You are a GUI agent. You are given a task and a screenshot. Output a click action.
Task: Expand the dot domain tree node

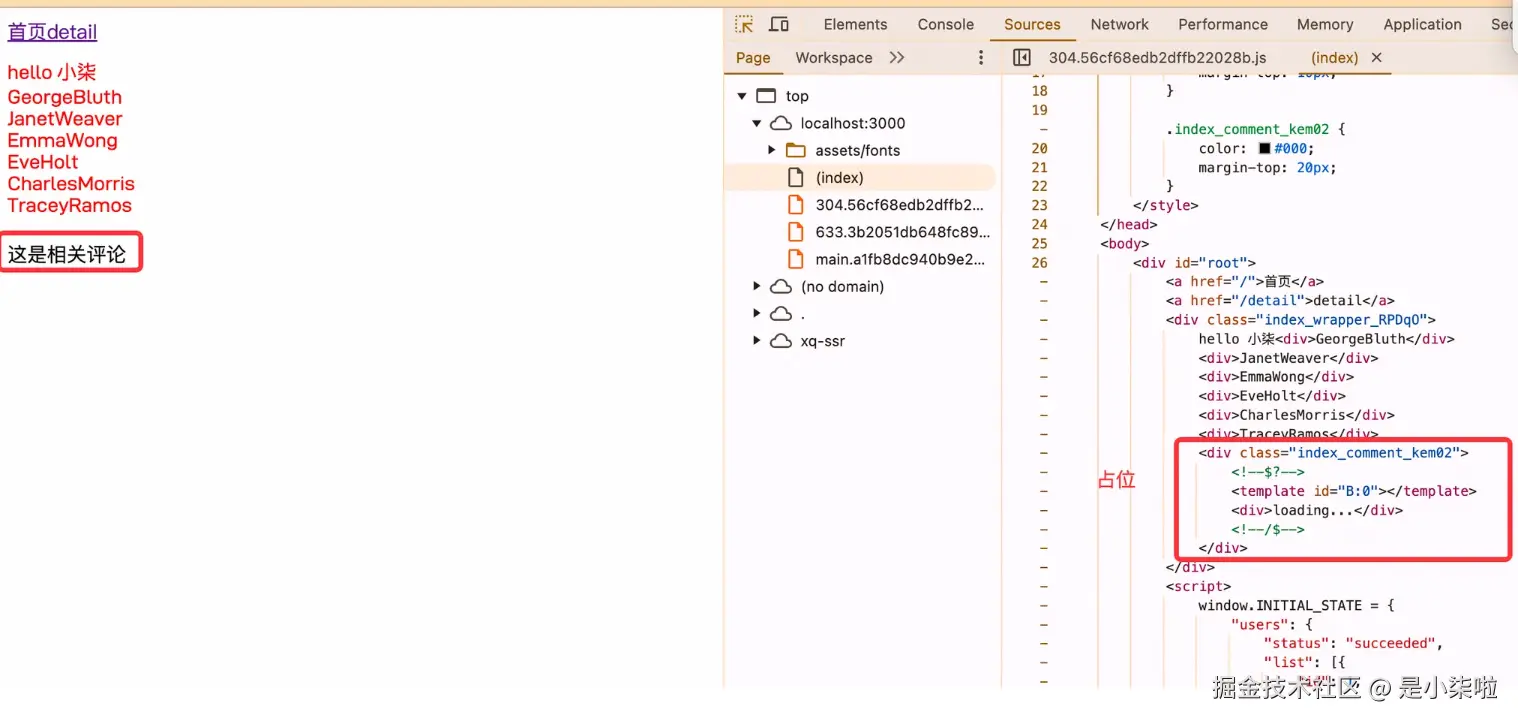tap(757, 313)
